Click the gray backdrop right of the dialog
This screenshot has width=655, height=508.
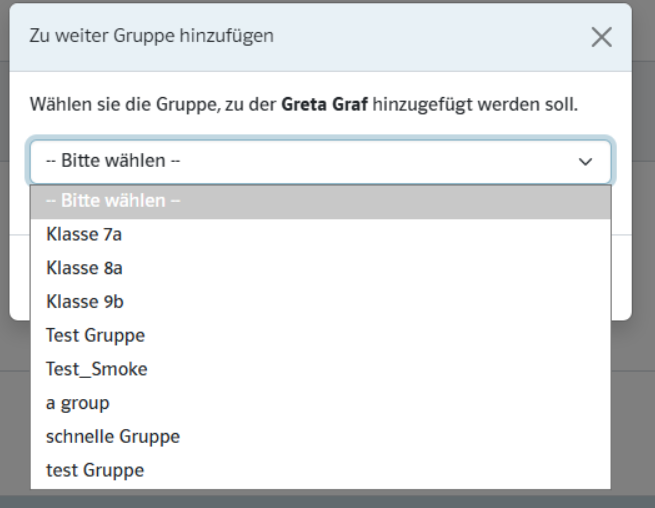[643, 250]
